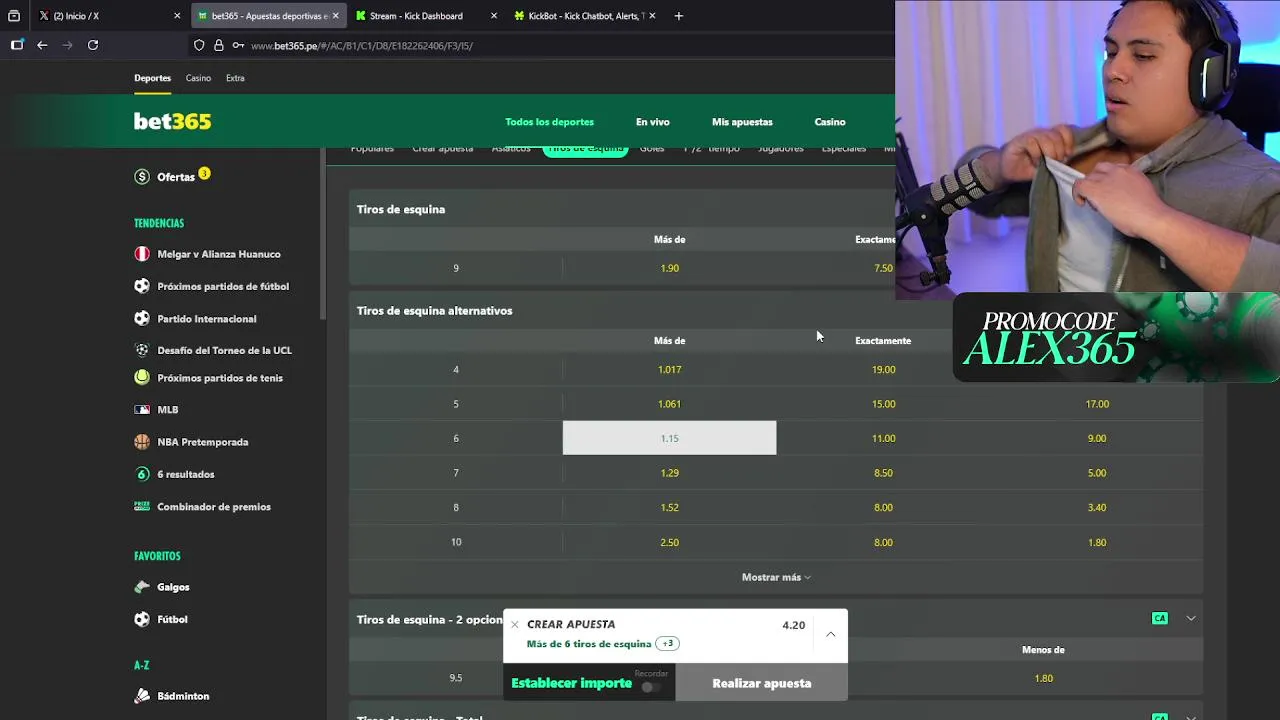Viewport: 1280px width, 720px height.
Task: Click the padlock site info icon
Action: pyautogui.click(x=218, y=45)
